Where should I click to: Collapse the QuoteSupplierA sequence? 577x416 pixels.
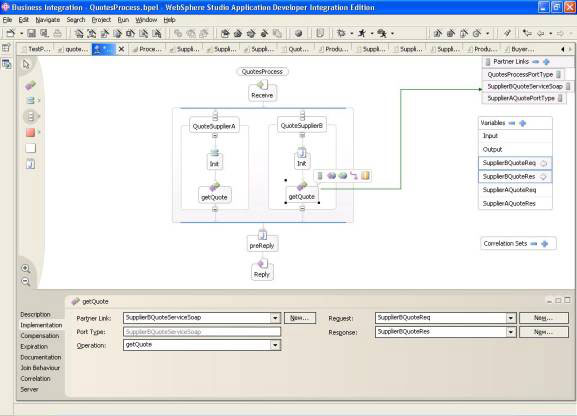[215, 135]
